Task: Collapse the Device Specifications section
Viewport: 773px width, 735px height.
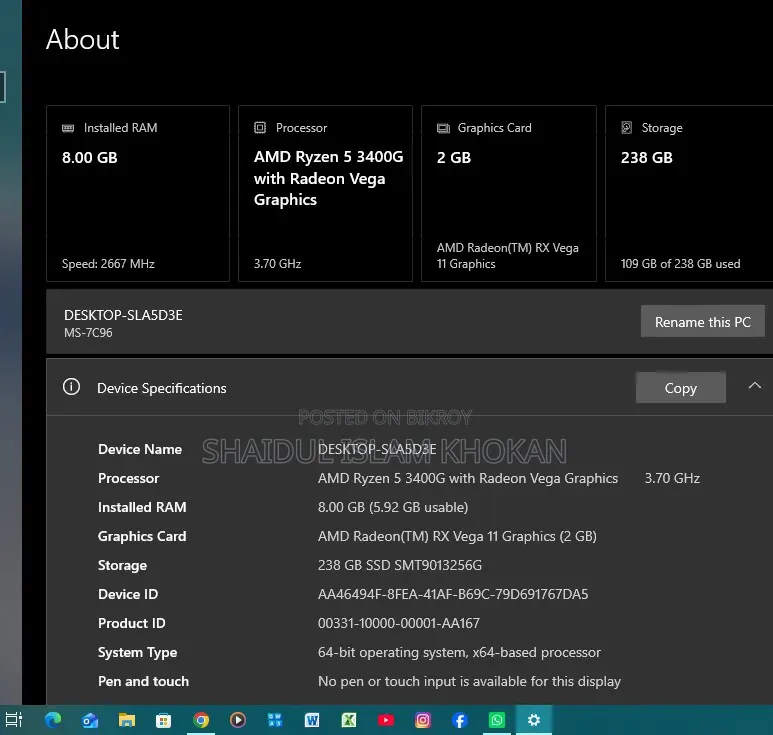Action: tap(754, 386)
